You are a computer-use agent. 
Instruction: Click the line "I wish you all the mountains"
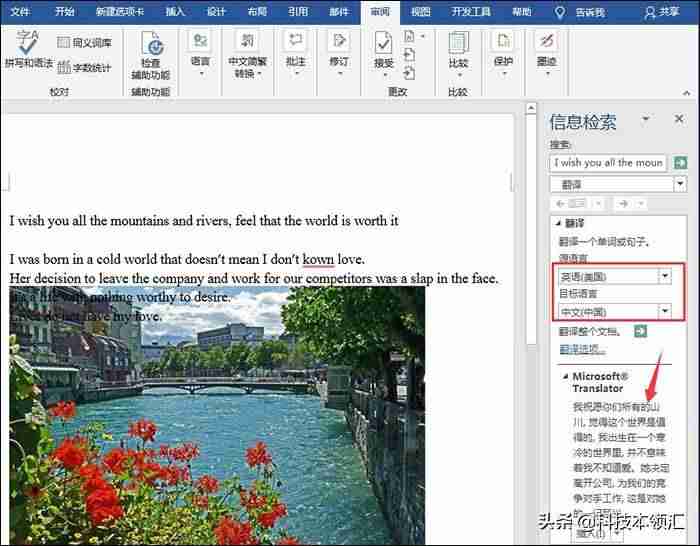(x=204, y=221)
